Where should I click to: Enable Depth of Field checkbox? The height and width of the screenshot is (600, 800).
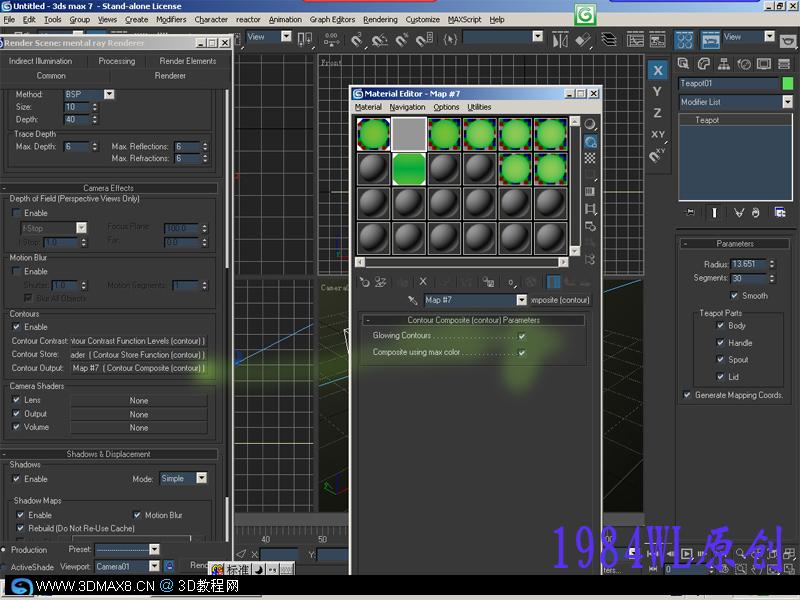[x=17, y=213]
